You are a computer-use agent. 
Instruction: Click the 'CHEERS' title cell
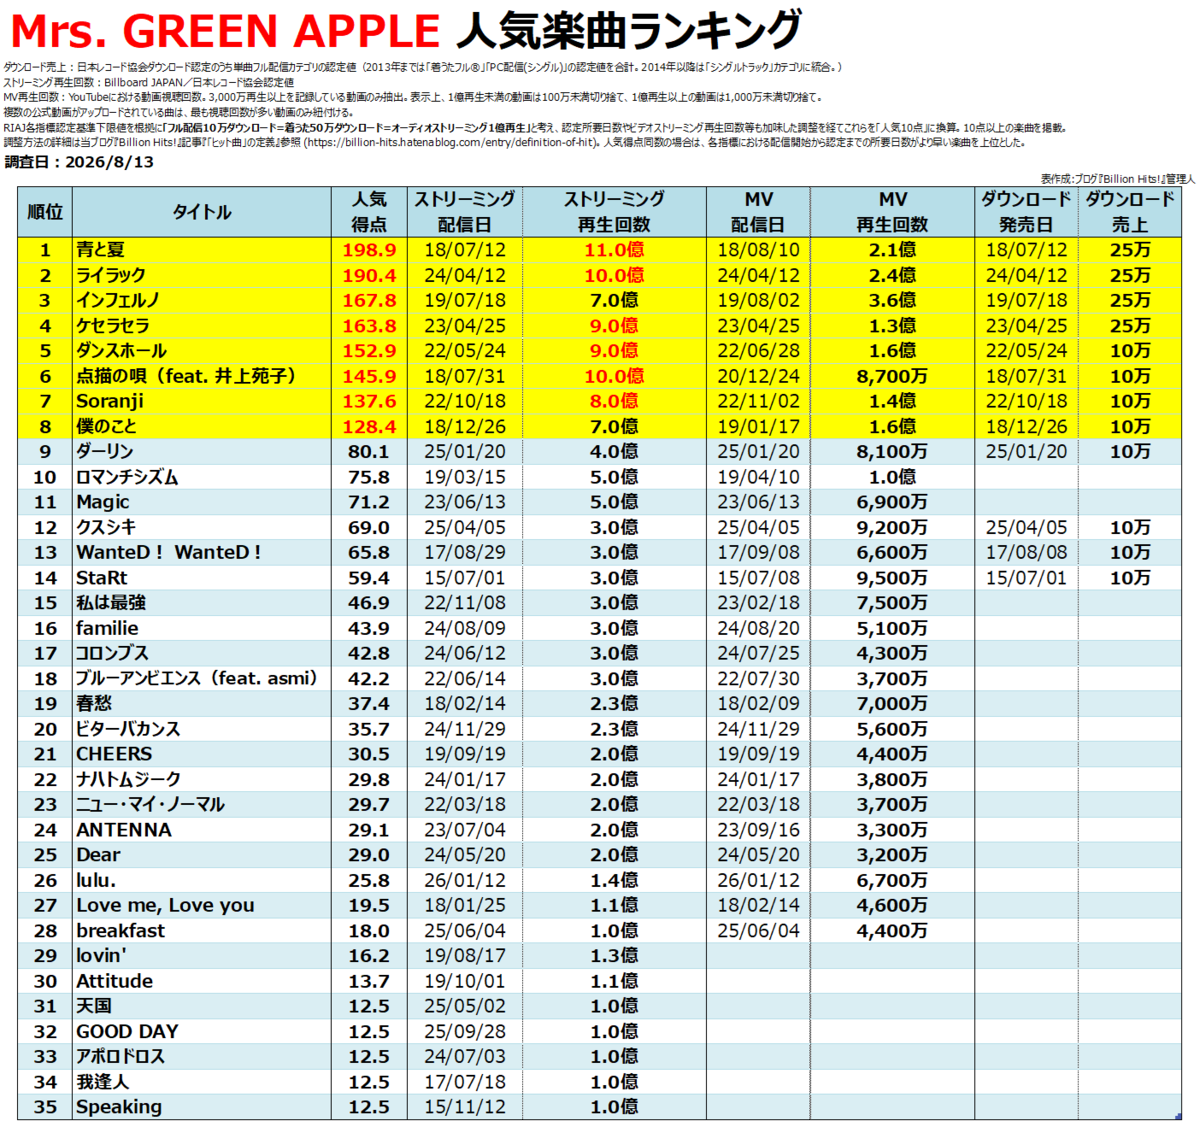tap(201, 754)
